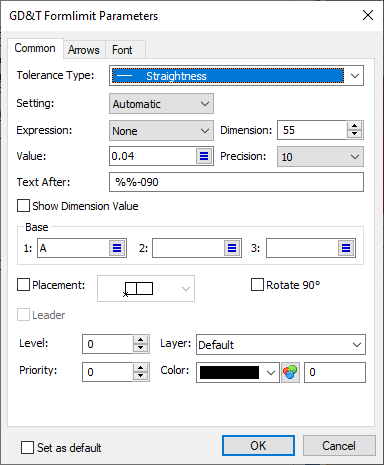This screenshot has height=465, width=384.
Task: Toggle the Leader checkbox
Action: tap(23, 315)
